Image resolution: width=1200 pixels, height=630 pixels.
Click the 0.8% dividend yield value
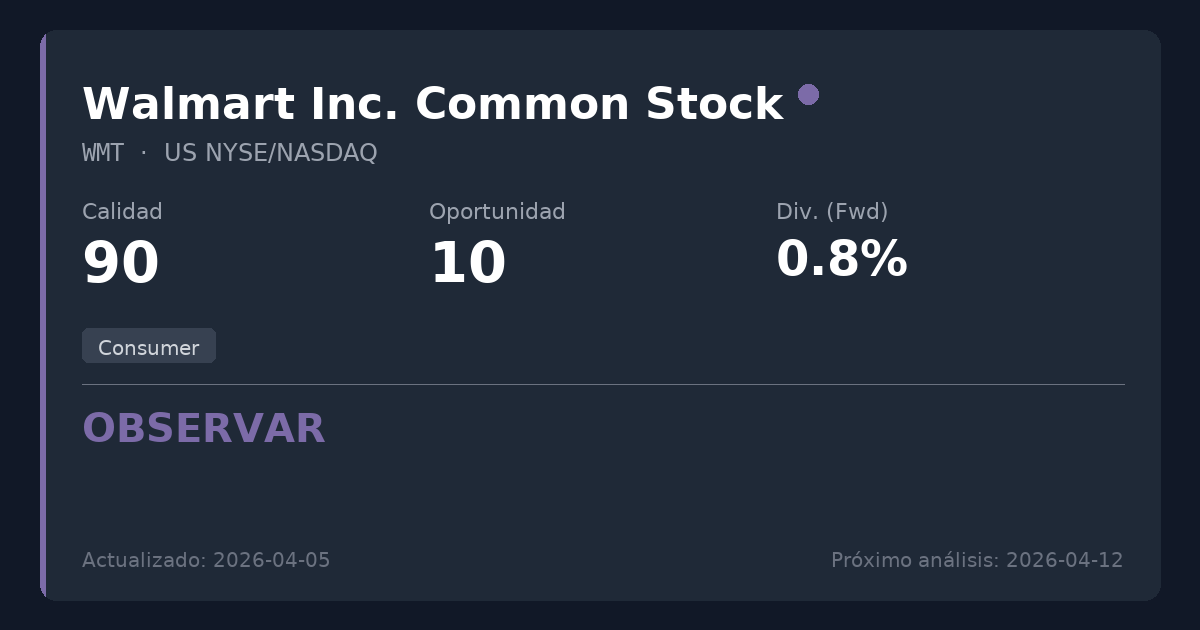841,260
